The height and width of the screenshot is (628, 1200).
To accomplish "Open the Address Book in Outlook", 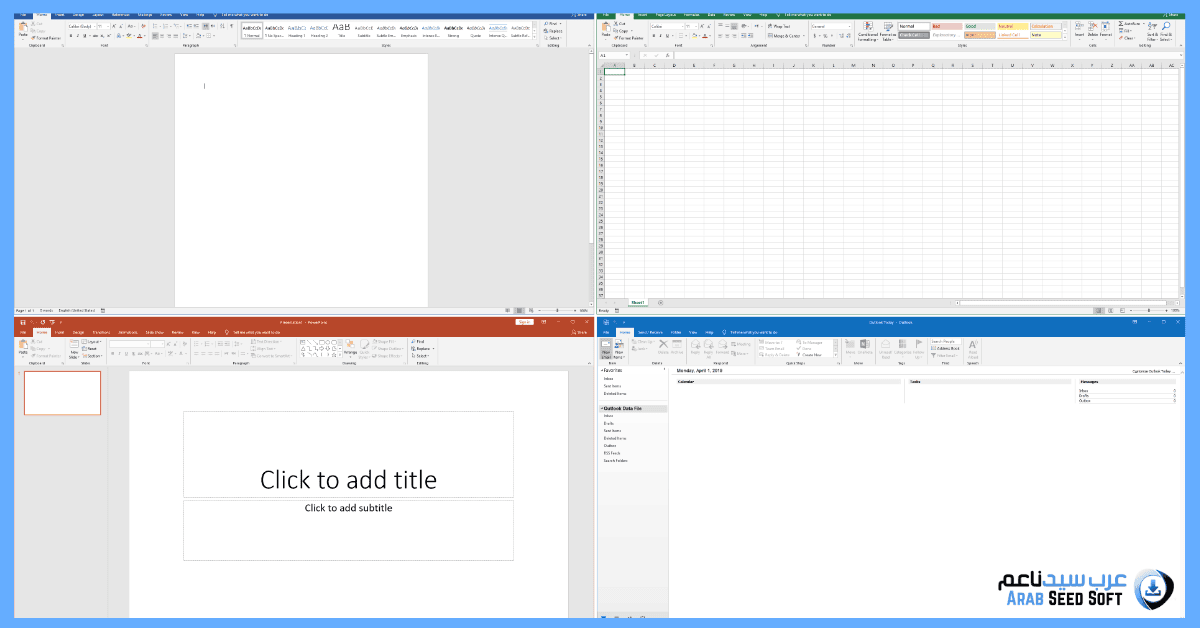I will coord(949,348).
